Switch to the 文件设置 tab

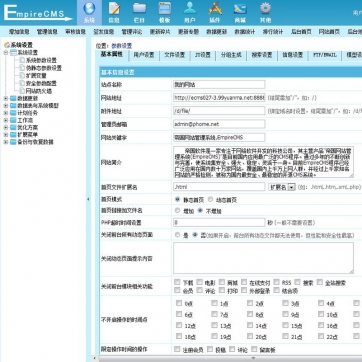pos(174,55)
